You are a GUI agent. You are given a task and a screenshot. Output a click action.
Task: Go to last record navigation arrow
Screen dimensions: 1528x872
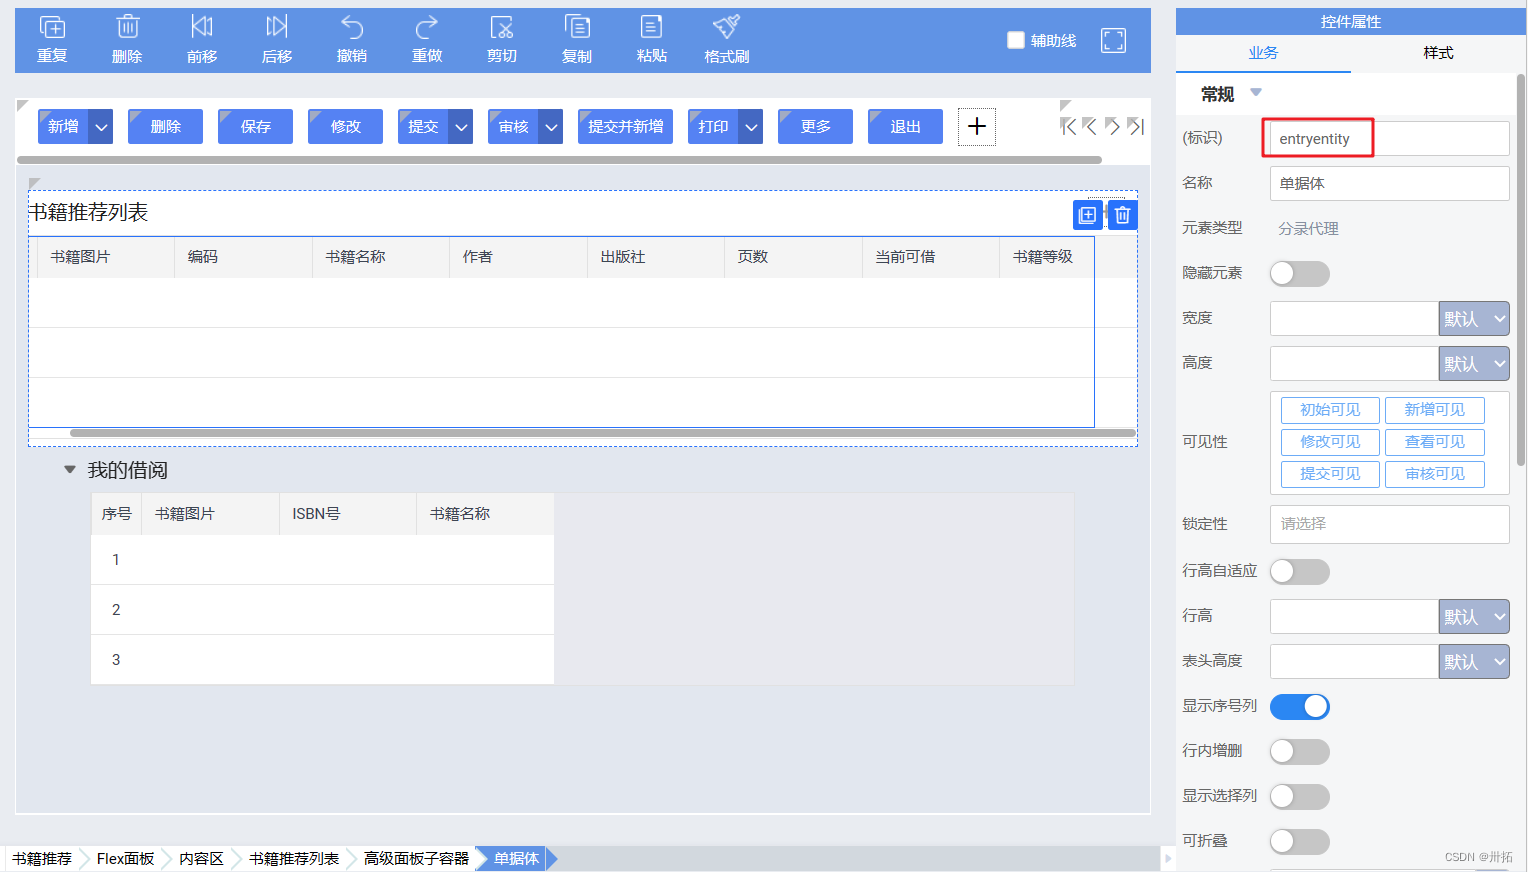point(1135,127)
